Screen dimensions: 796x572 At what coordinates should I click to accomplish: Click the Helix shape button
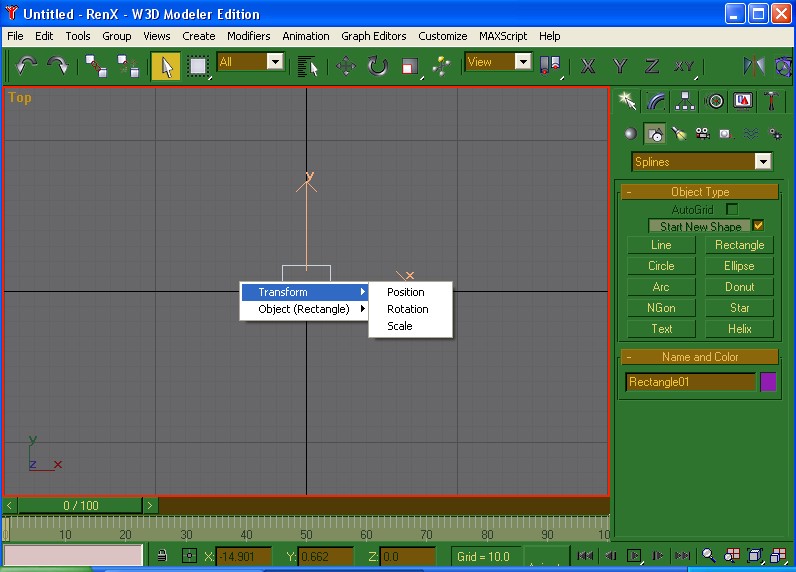point(739,328)
